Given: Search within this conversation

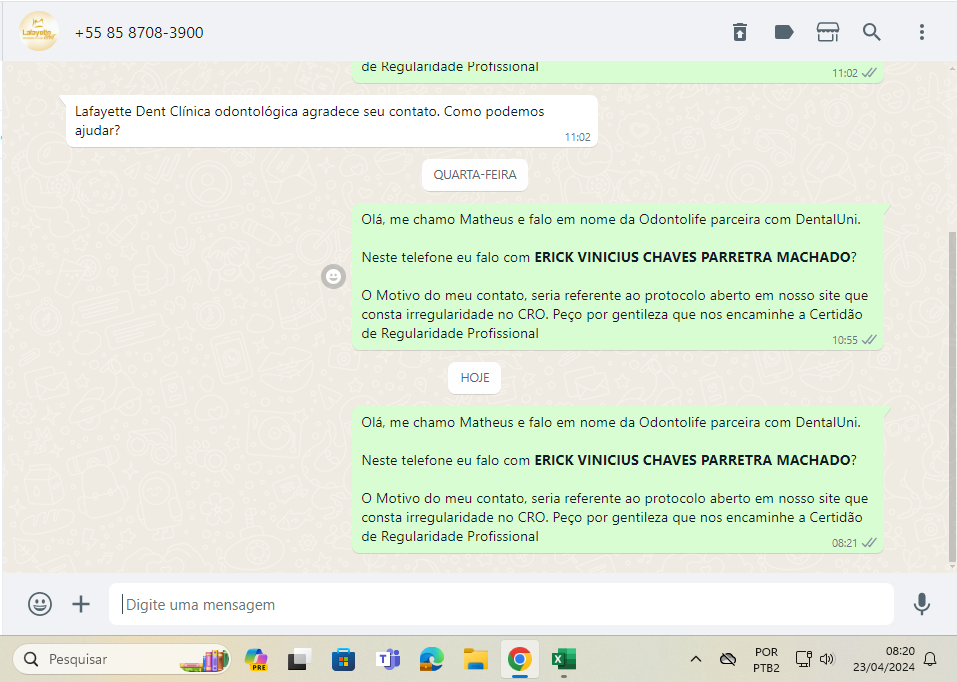Looking at the screenshot, I should coord(872,32).
